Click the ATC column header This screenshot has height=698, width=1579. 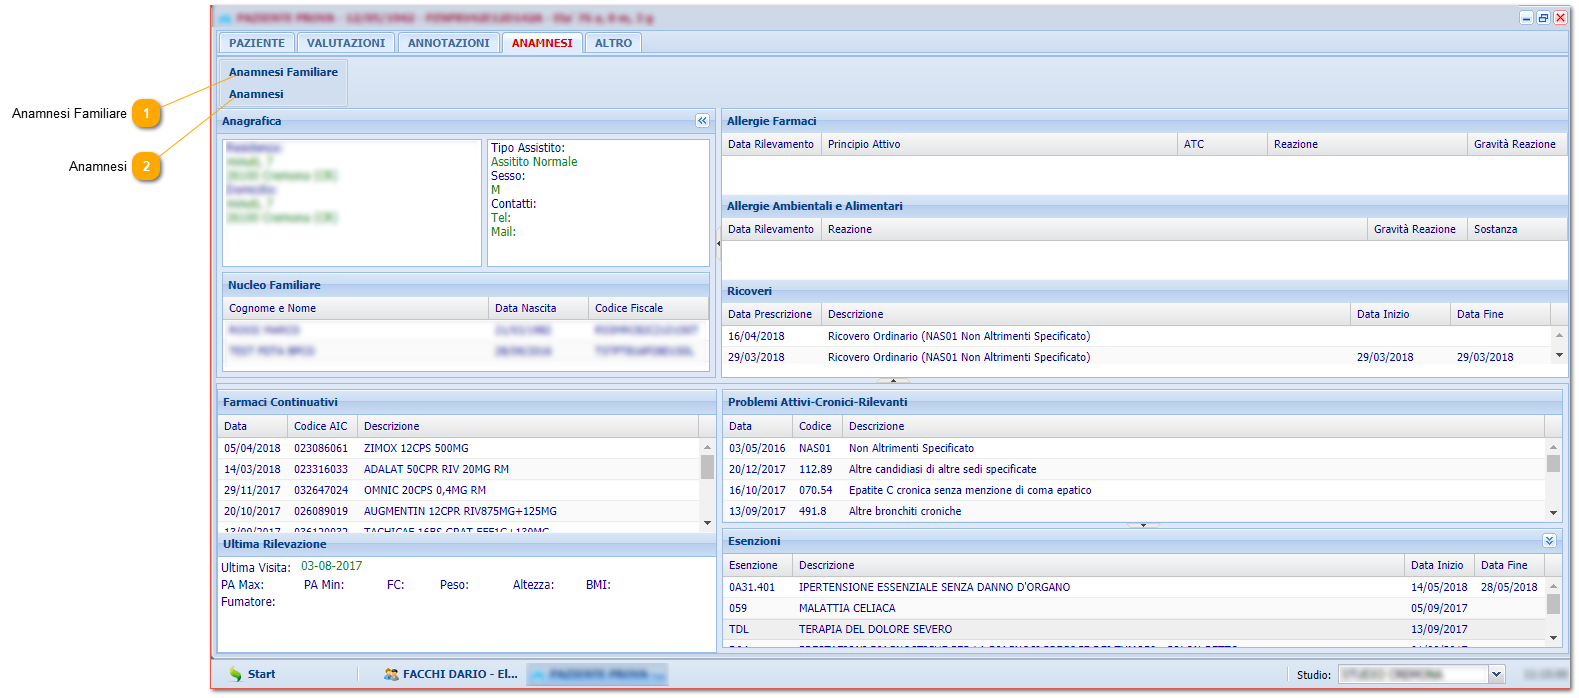tap(1222, 144)
